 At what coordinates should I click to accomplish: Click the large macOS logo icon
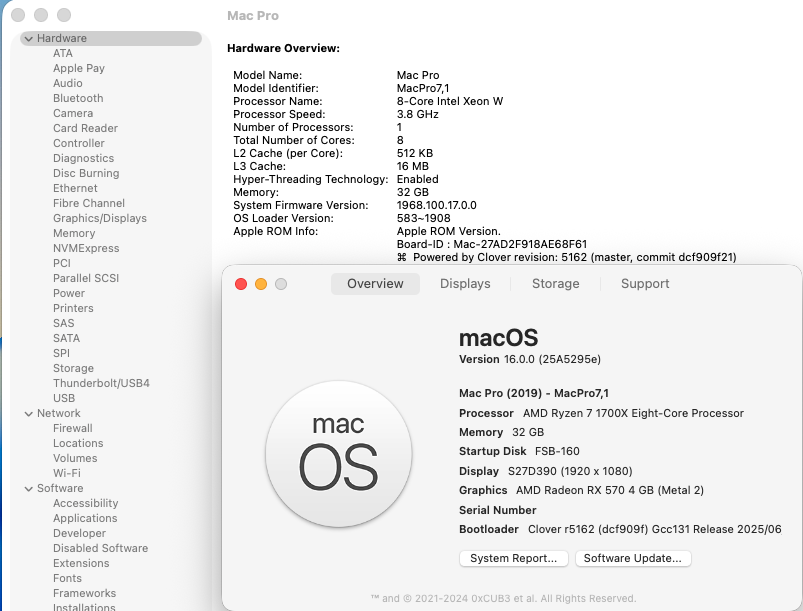[x=339, y=452]
